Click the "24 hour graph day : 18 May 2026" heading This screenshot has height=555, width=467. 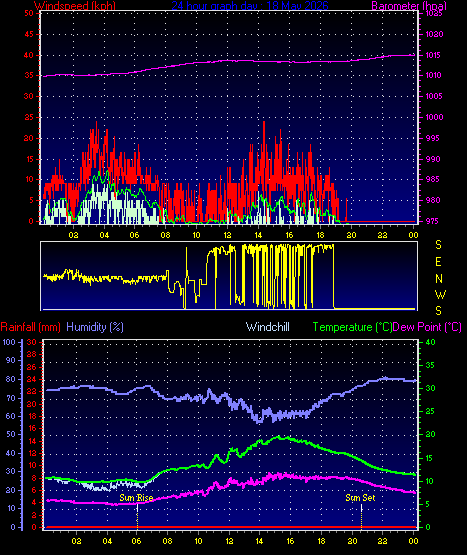[x=250, y=6]
